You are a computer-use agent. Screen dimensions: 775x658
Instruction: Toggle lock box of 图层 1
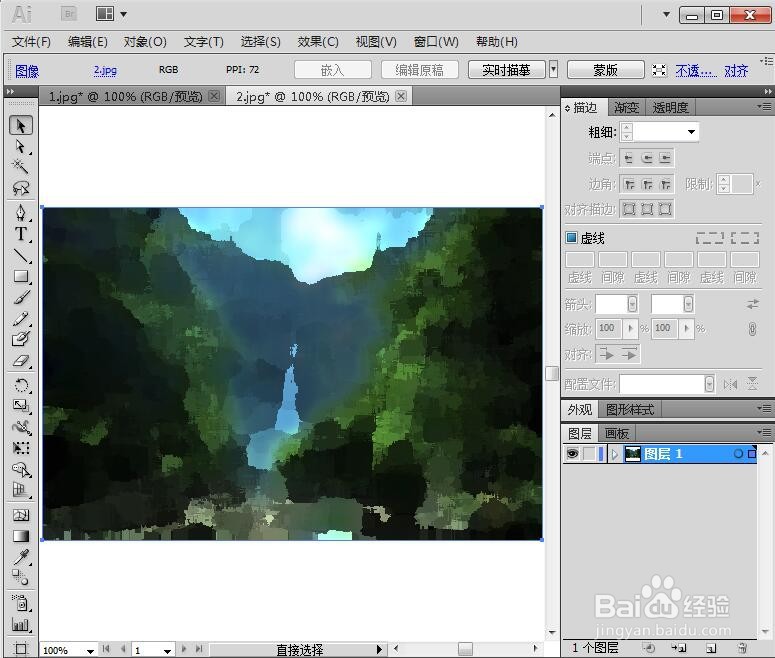(589, 454)
